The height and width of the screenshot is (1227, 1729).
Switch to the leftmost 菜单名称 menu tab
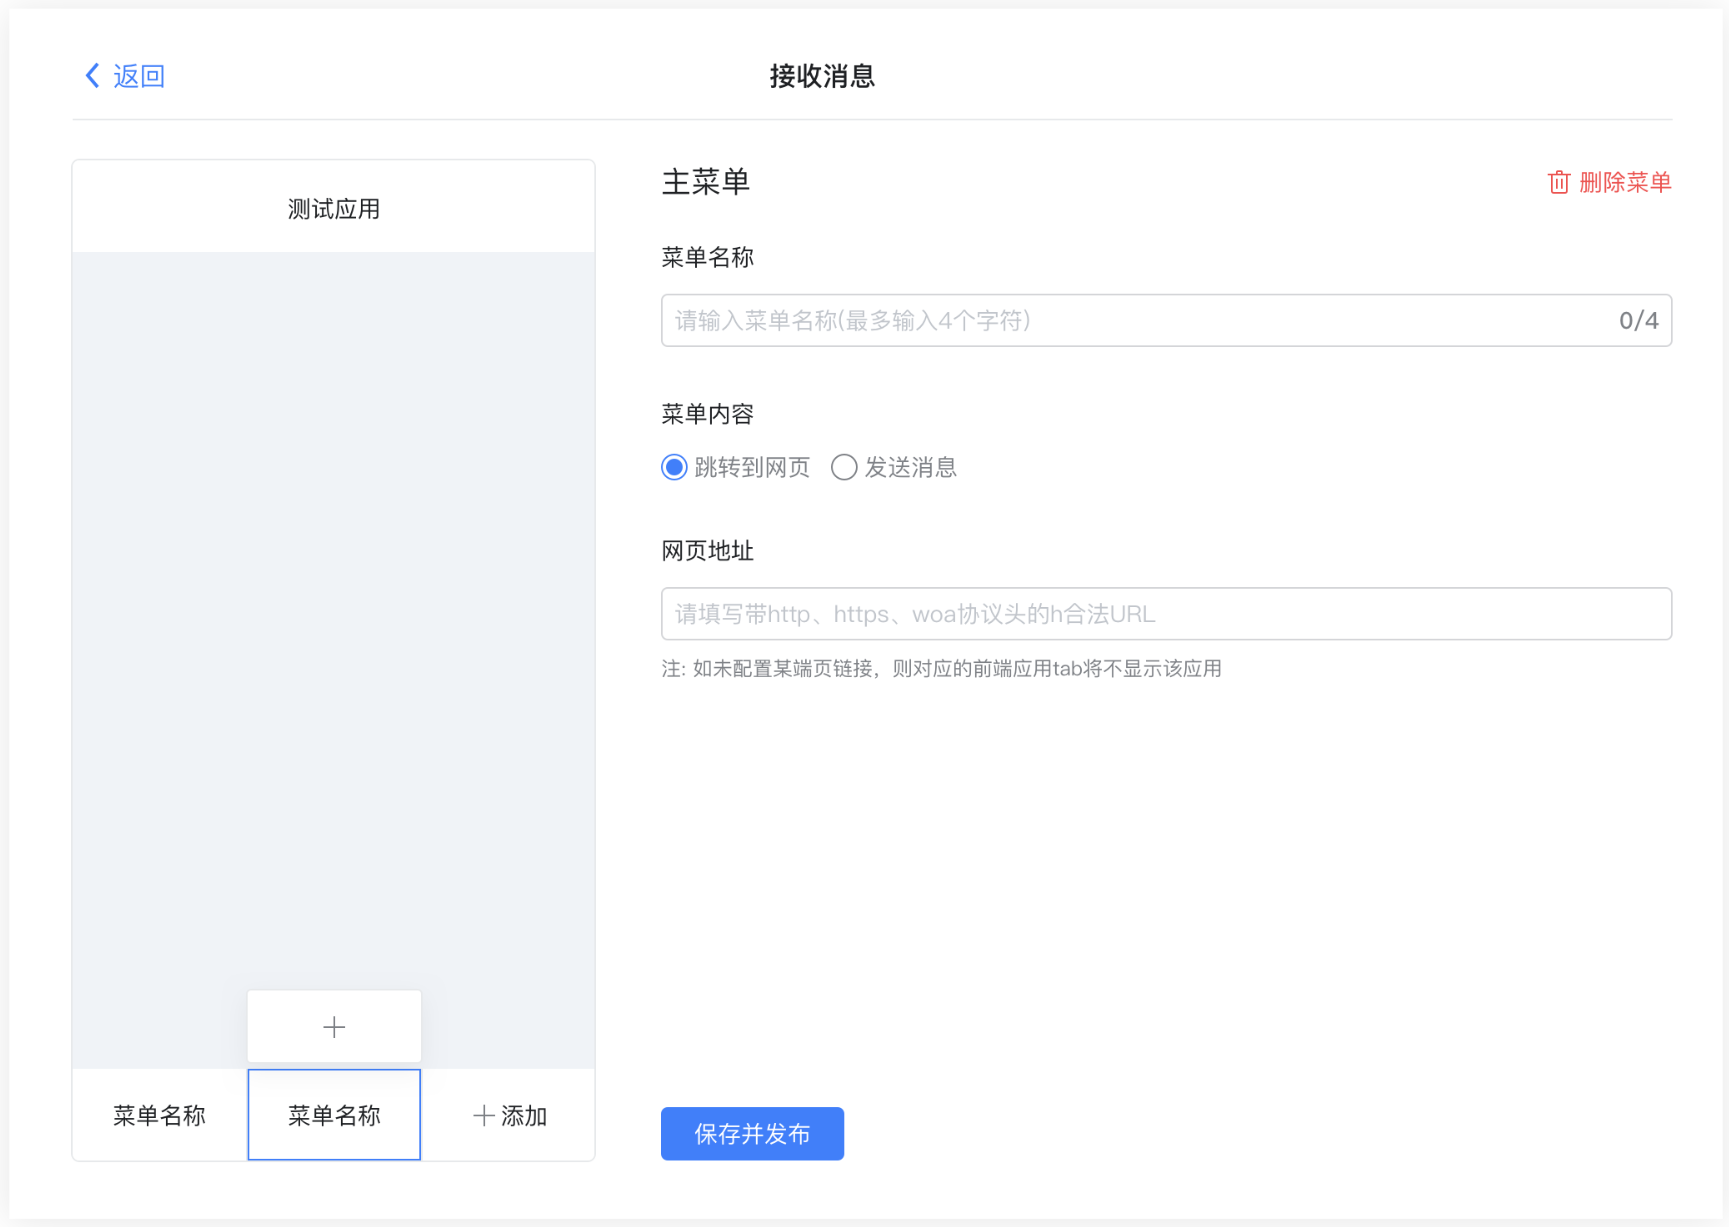point(159,1115)
